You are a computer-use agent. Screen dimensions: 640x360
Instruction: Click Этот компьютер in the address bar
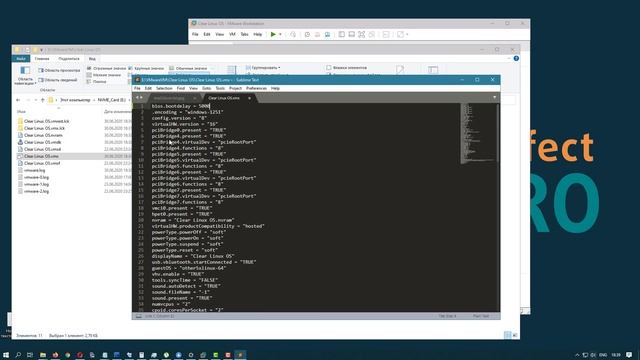click(75, 100)
